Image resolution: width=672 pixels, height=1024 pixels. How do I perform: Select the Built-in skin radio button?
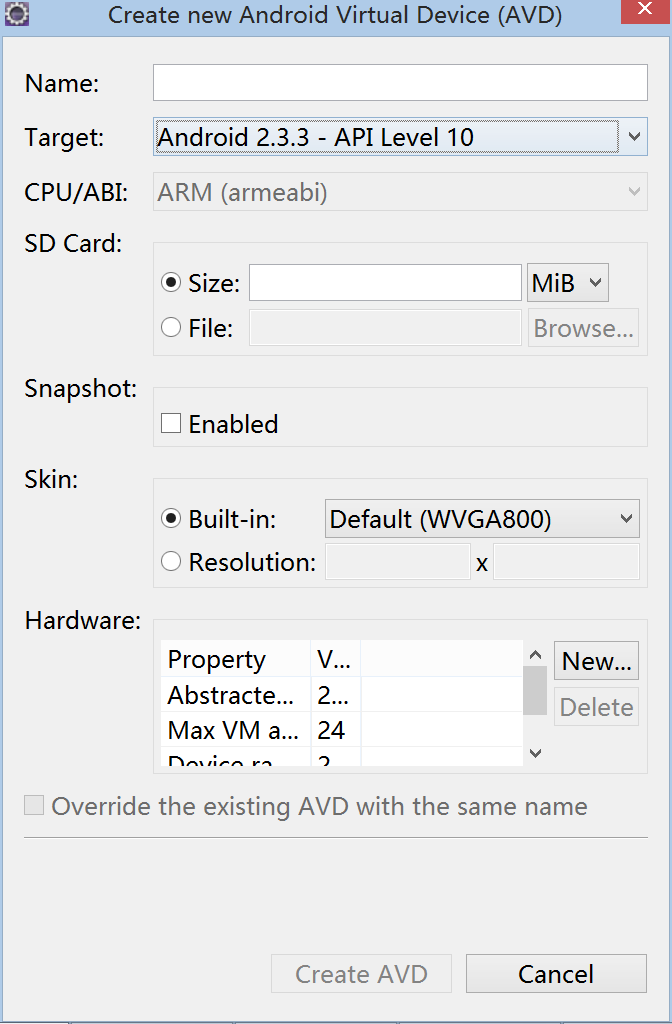tap(171, 519)
